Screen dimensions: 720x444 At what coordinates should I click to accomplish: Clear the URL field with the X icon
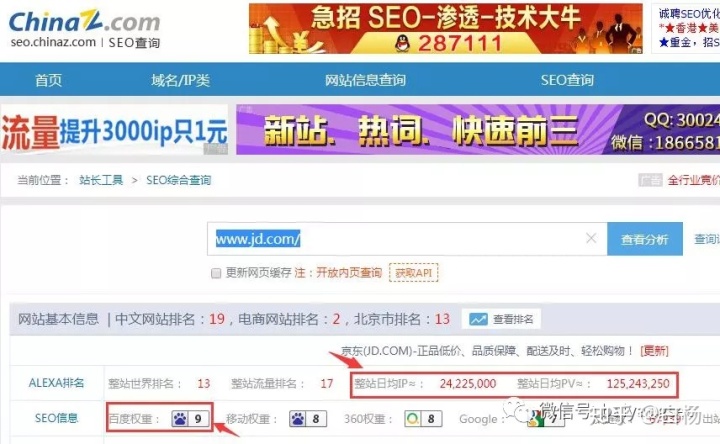[591, 238]
